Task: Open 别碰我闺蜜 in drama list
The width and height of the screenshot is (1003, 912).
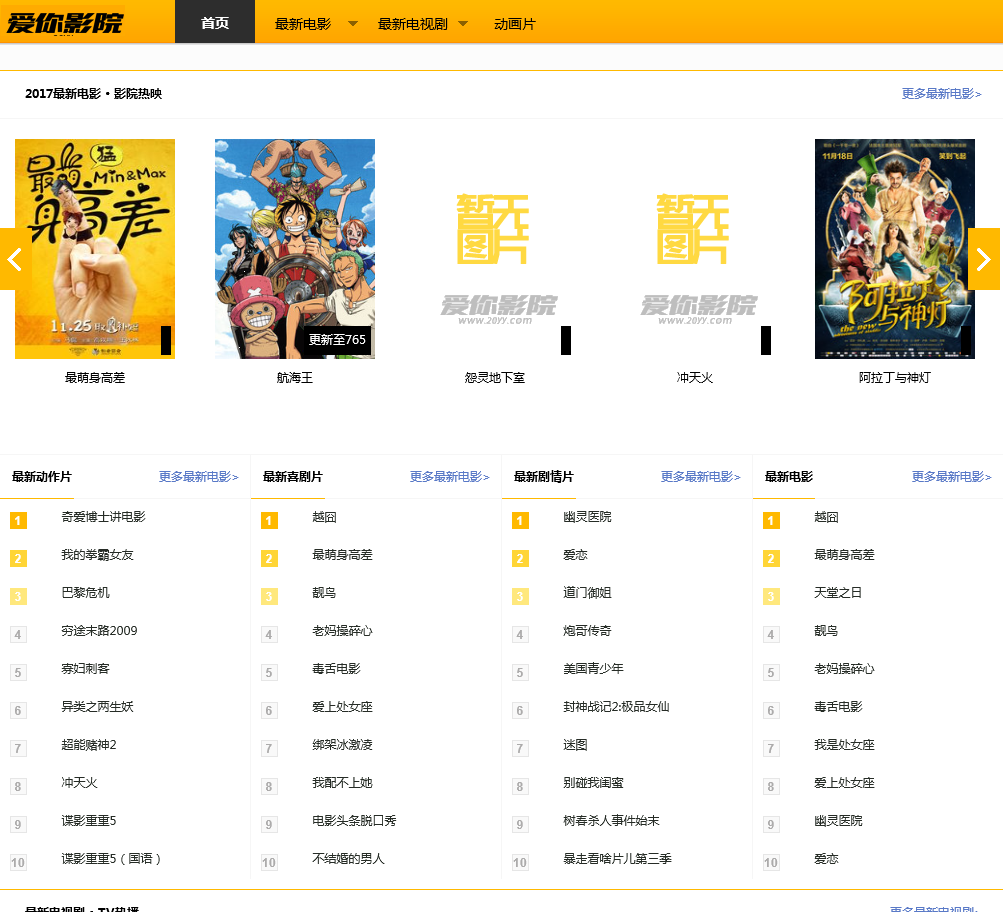Action: pyautogui.click(x=593, y=783)
